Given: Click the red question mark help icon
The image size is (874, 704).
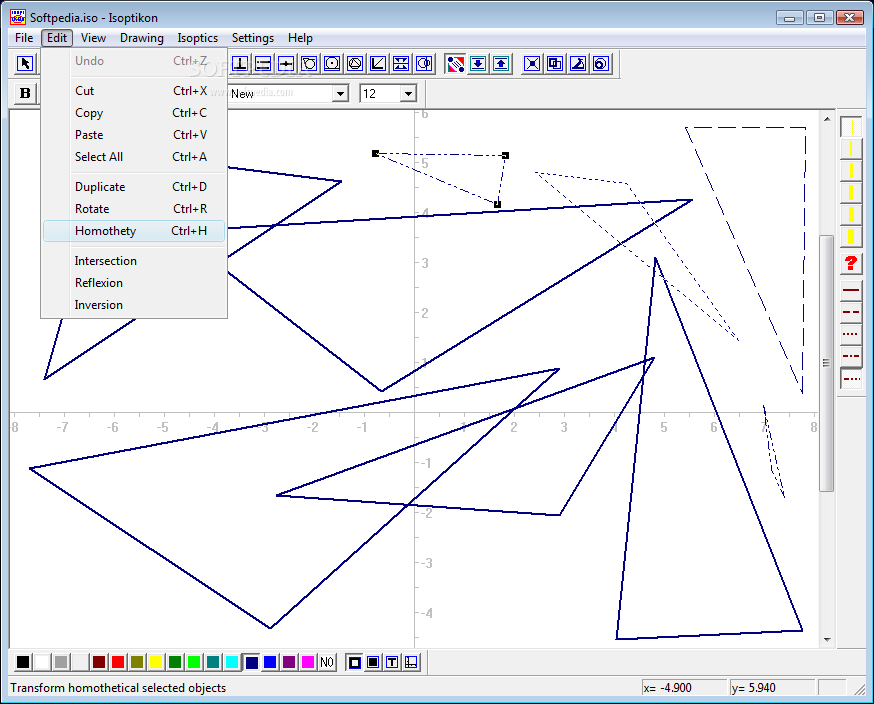Looking at the screenshot, I should point(851,263).
